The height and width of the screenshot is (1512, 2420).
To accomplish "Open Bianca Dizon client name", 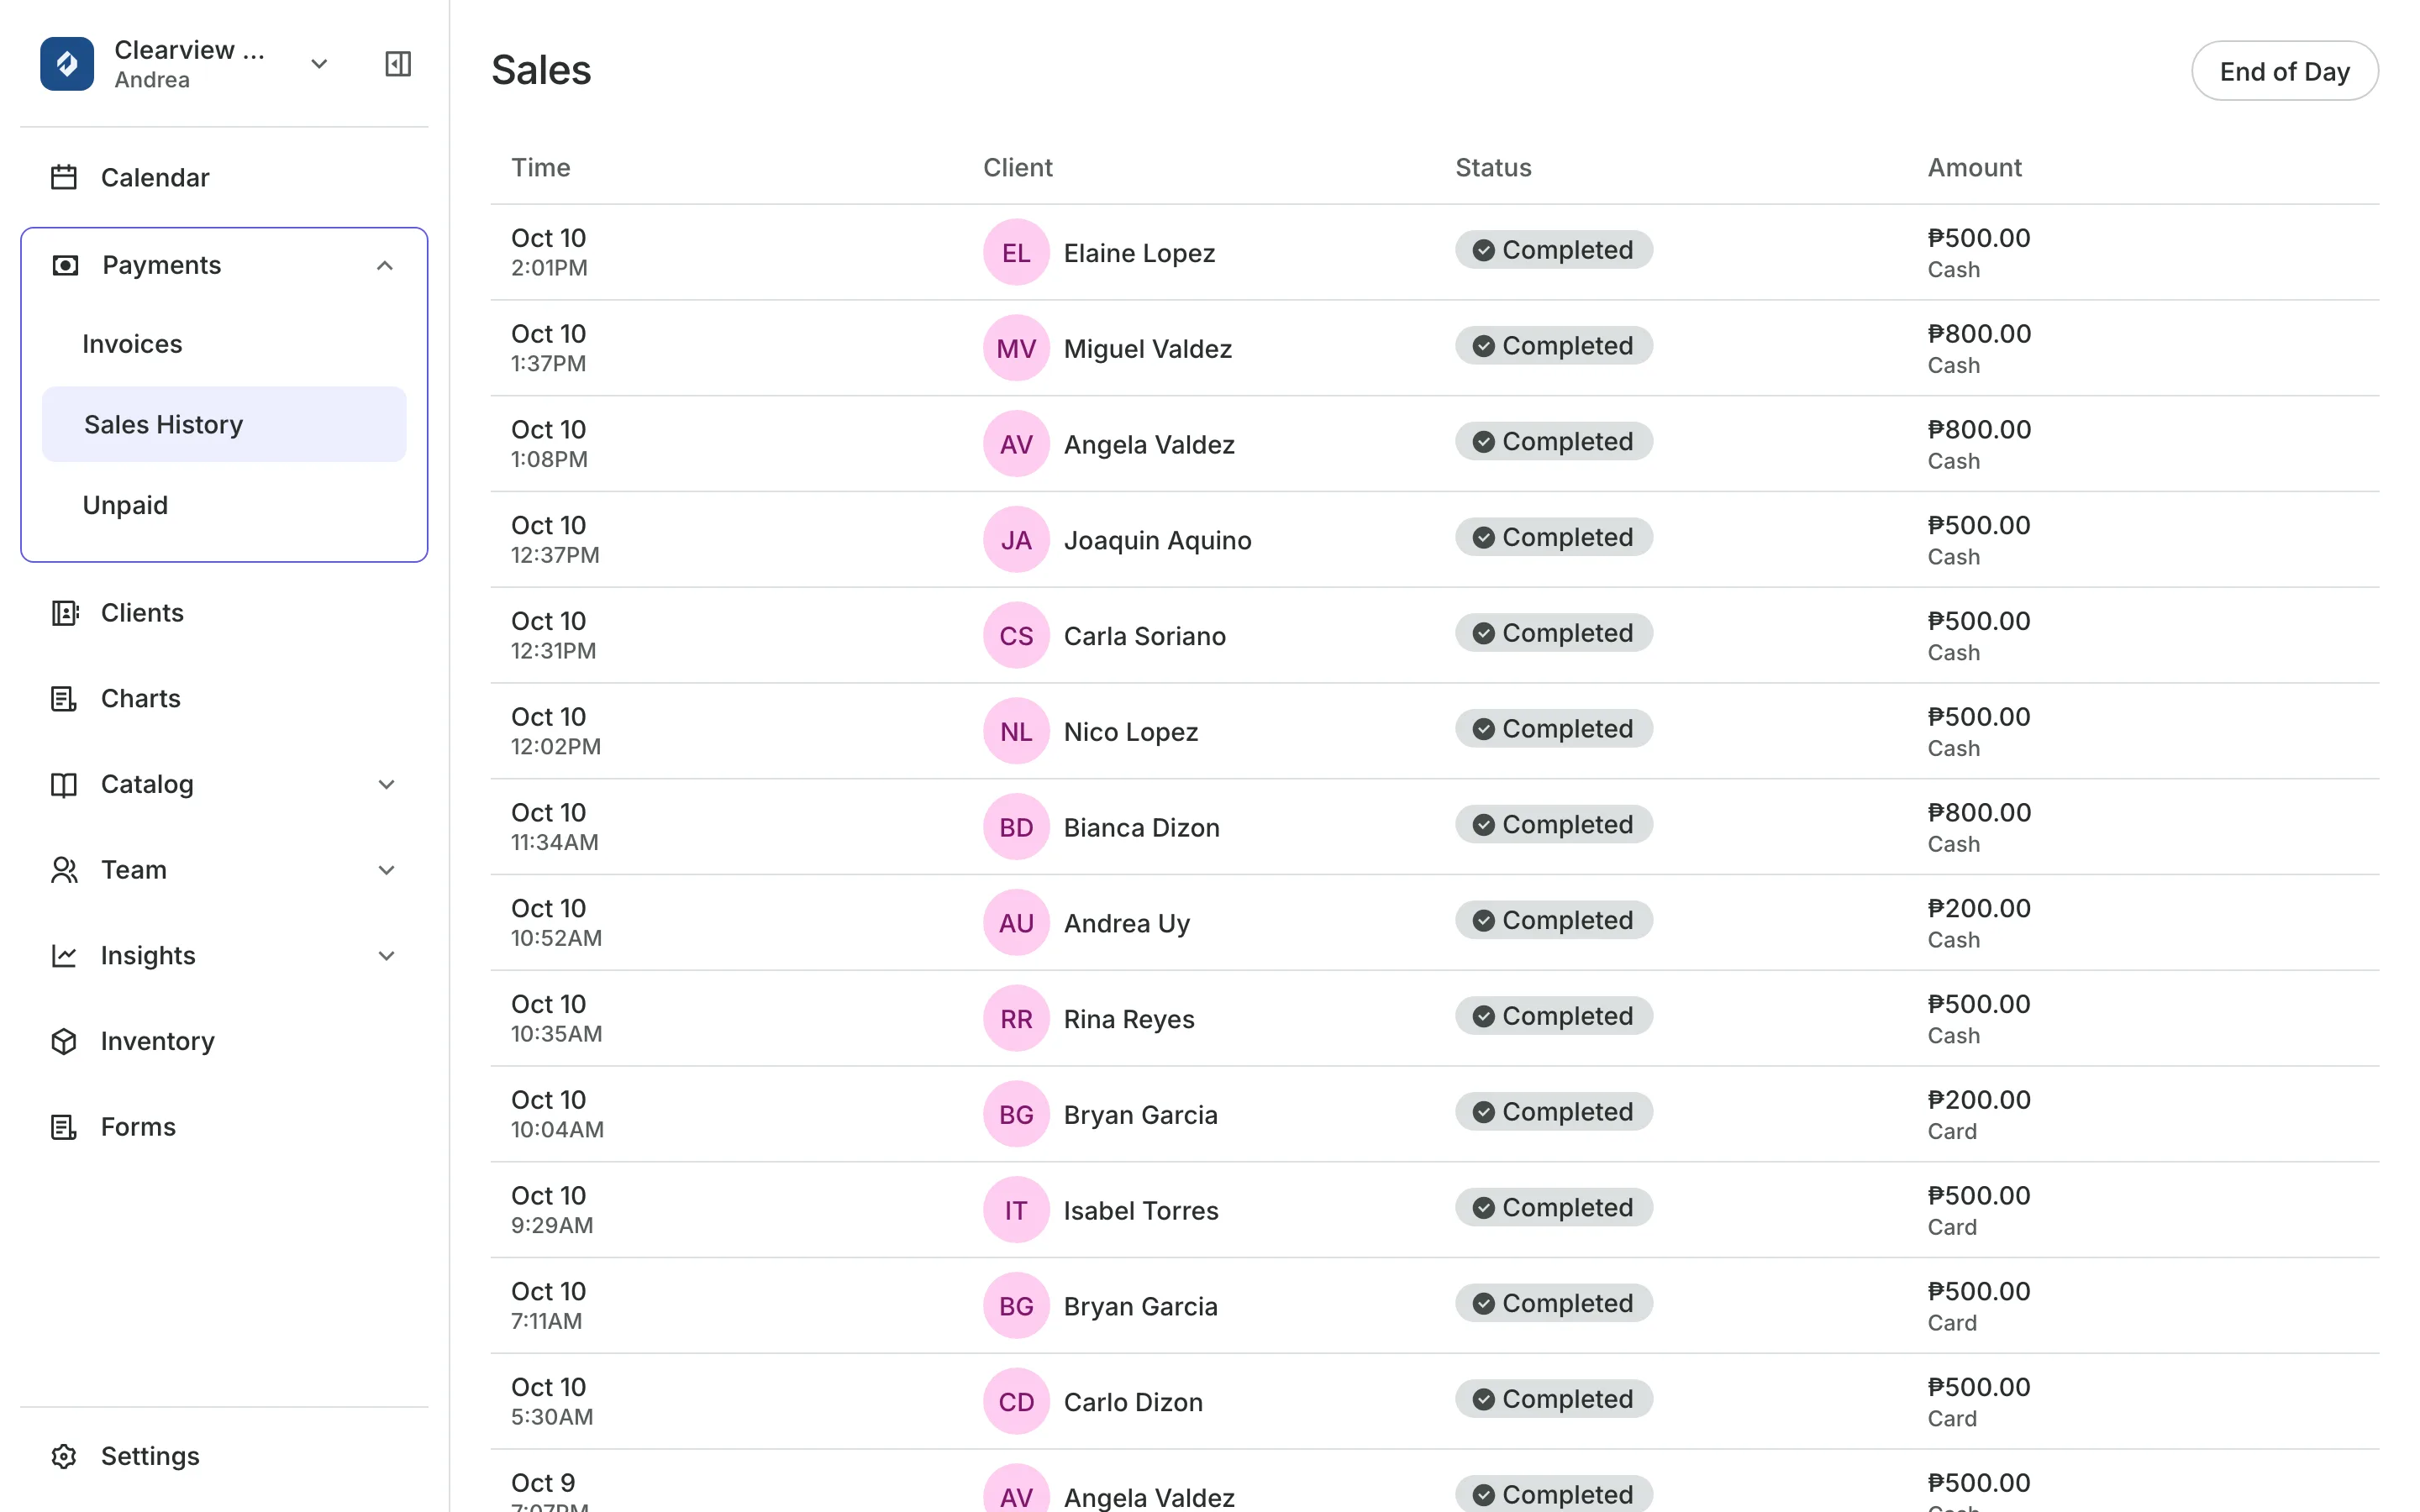I will pyautogui.click(x=1141, y=827).
